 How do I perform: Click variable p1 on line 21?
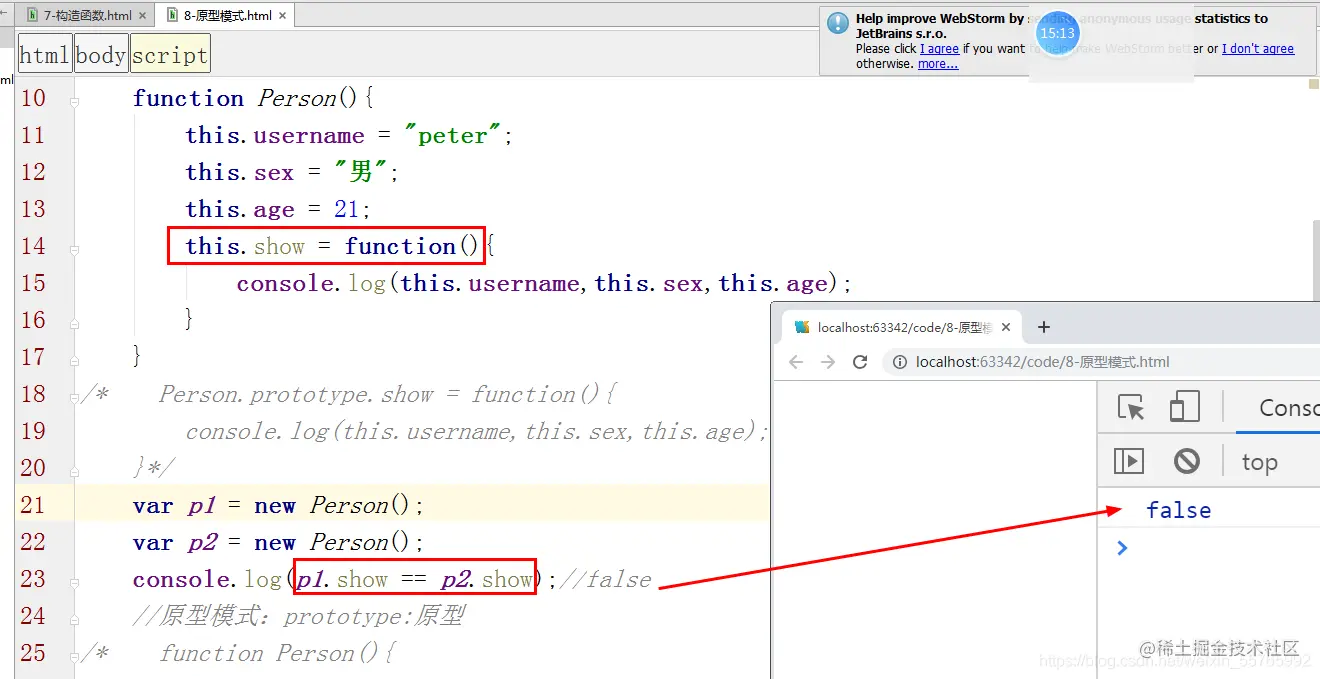201,506
